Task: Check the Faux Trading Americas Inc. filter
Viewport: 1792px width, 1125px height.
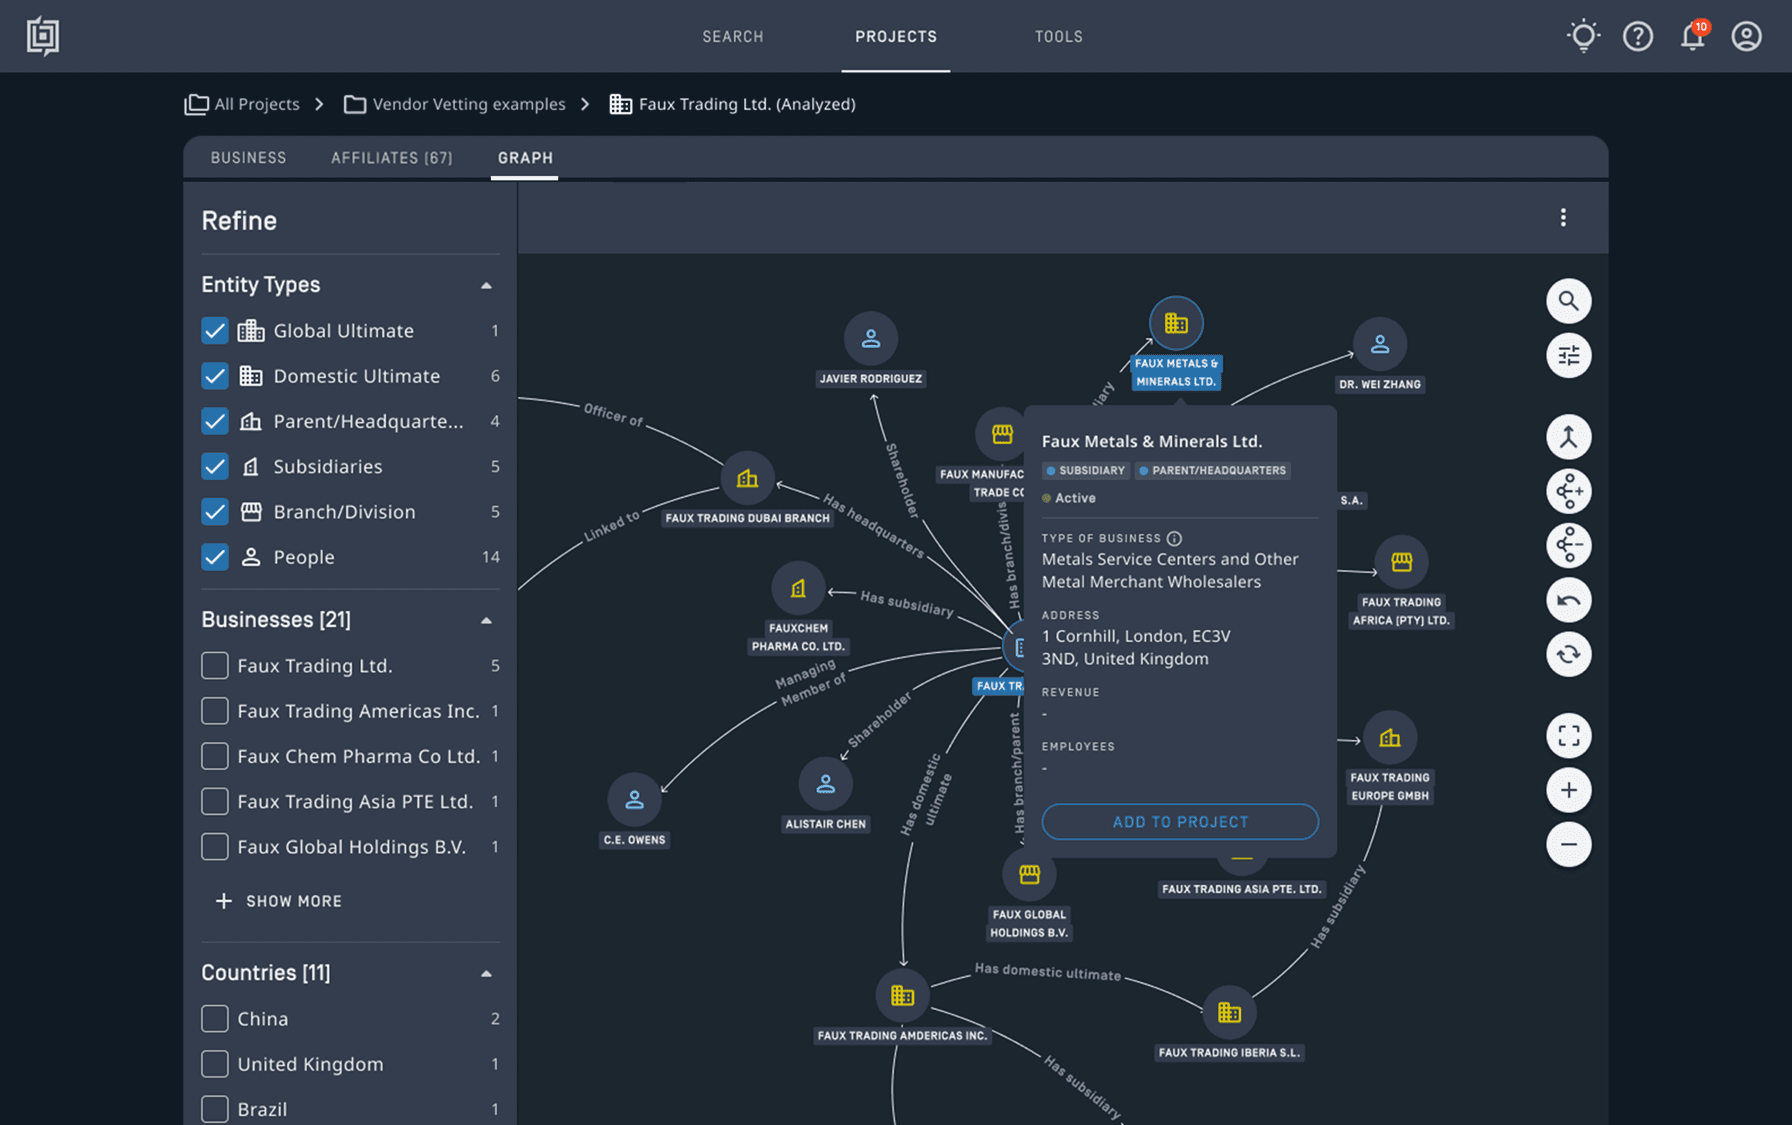Action: click(215, 711)
